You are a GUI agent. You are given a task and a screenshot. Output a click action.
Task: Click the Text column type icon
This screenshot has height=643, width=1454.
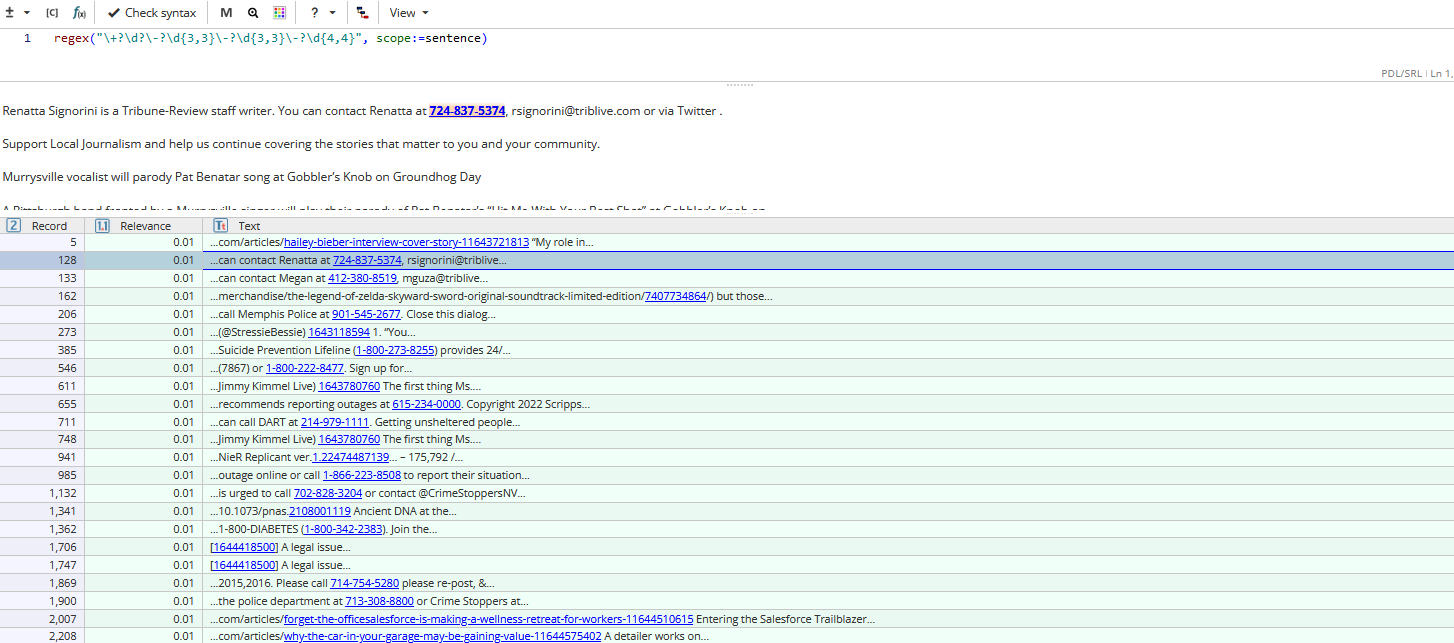(220, 226)
